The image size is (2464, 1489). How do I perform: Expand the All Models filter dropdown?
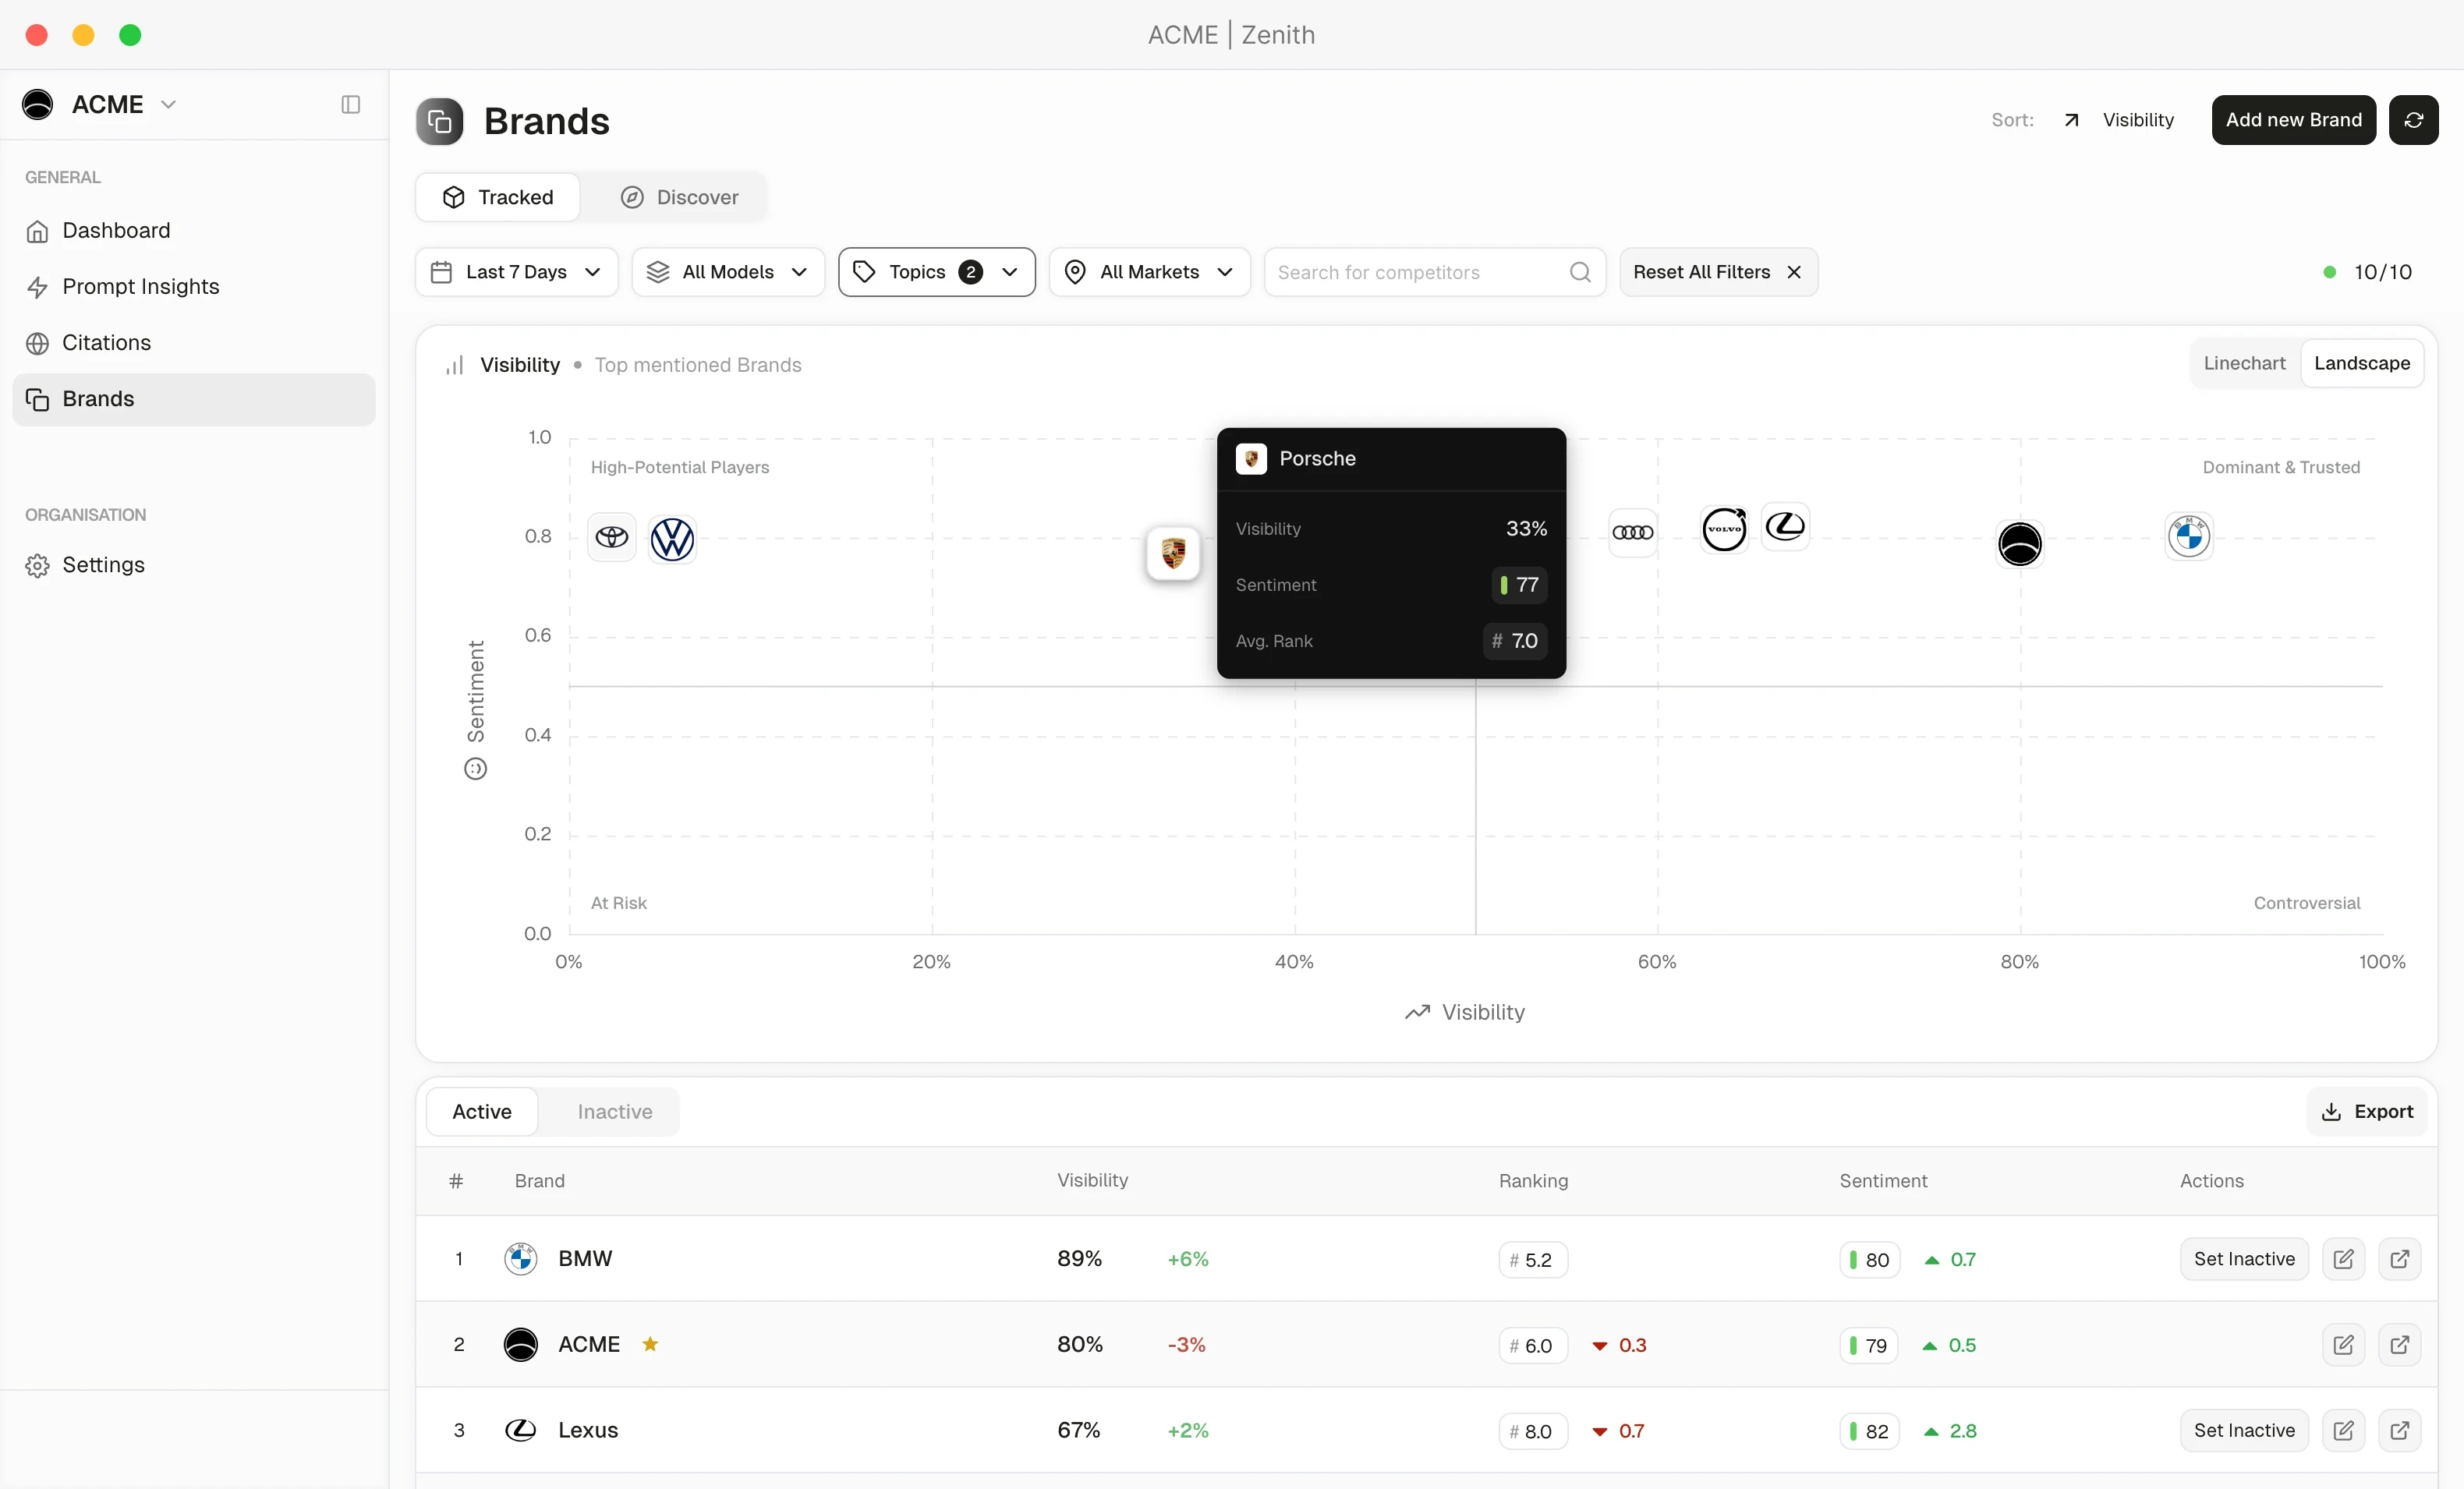pyautogui.click(x=727, y=272)
